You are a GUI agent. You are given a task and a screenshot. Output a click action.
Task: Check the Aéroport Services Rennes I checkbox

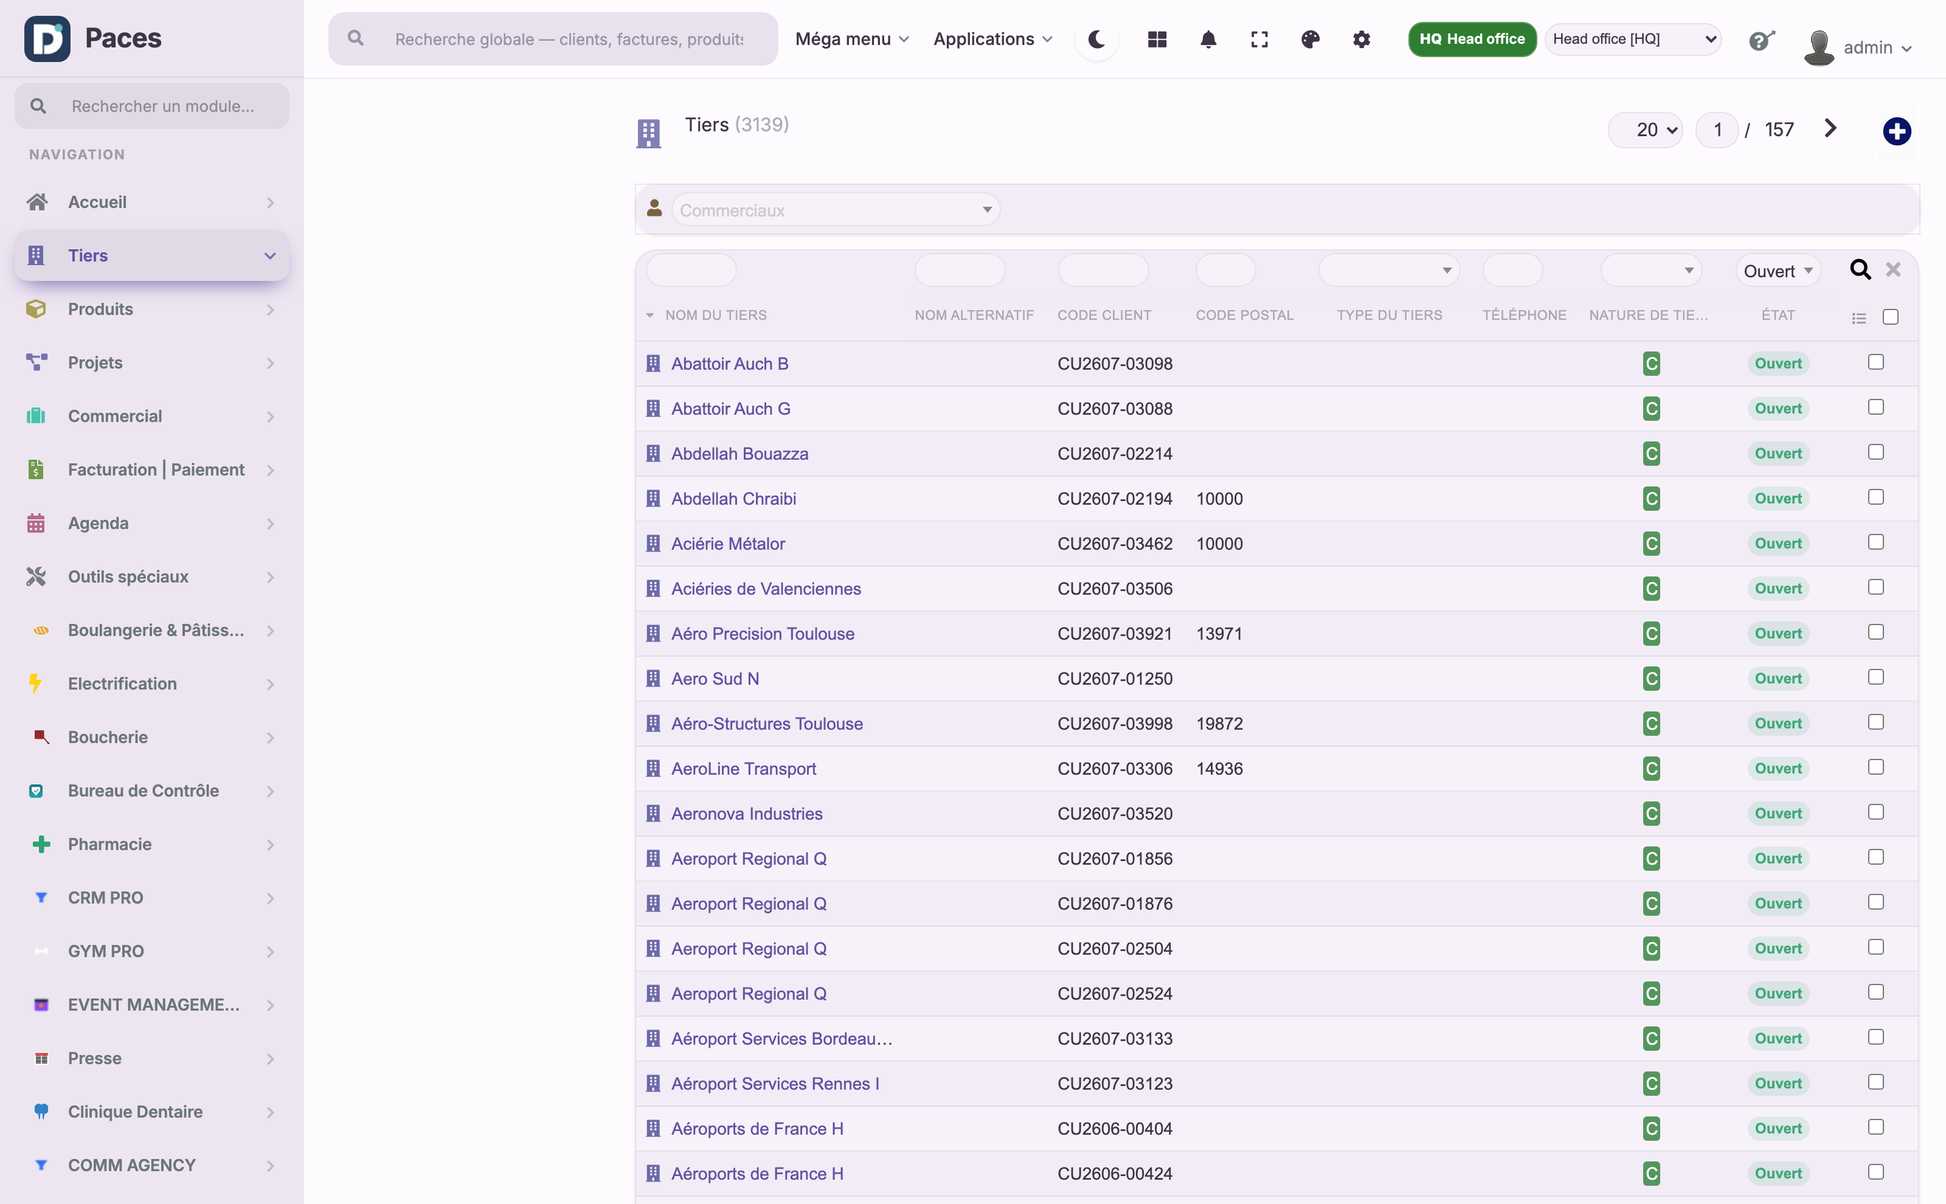coord(1876,1082)
